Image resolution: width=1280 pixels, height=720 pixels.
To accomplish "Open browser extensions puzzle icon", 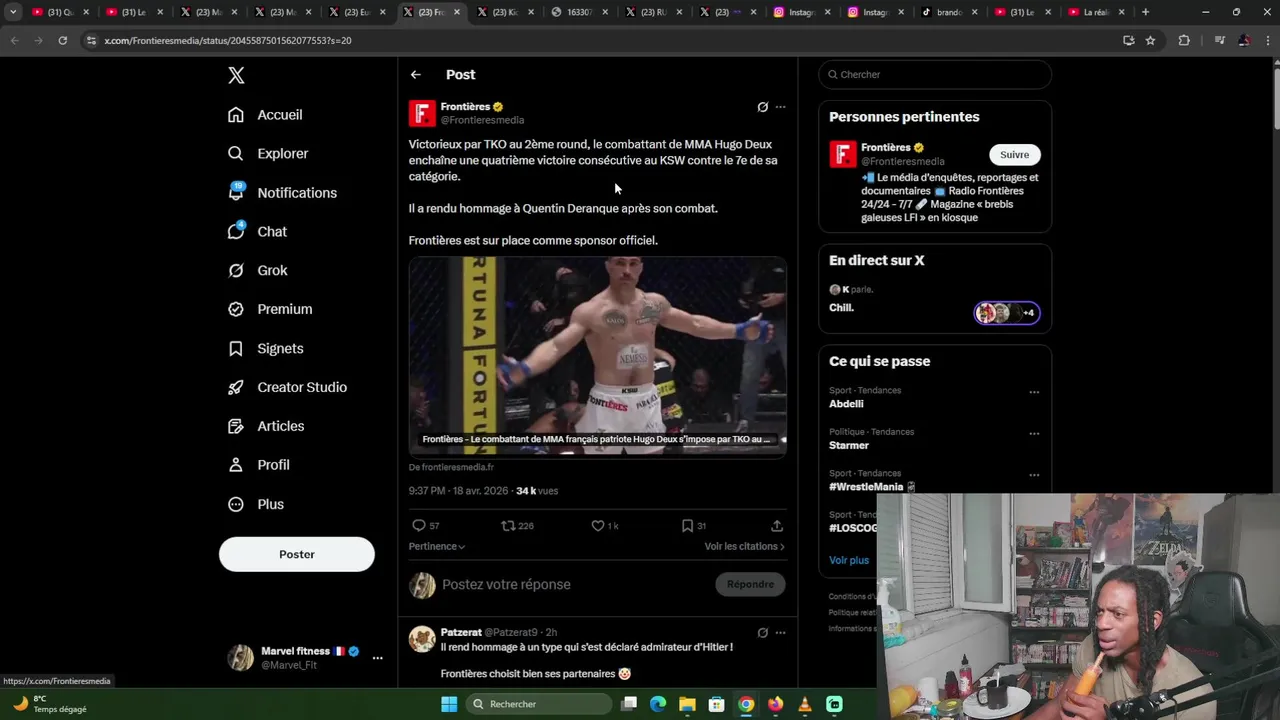I will 1184,40.
